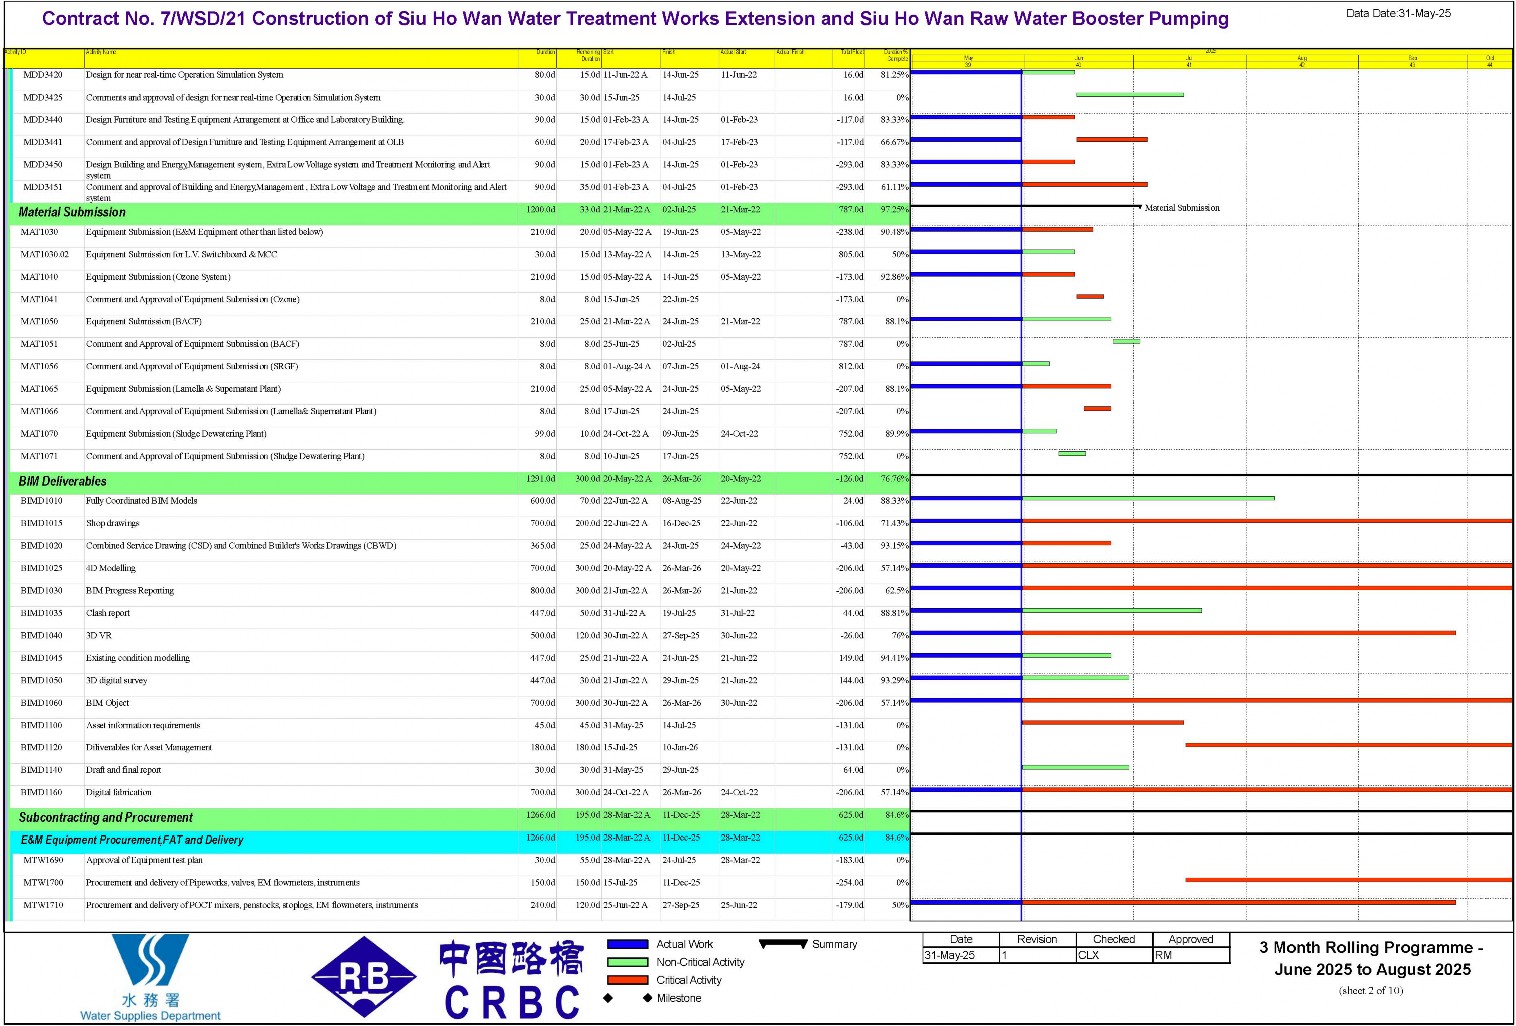1516x1026 pixels.
Task: Select the '4D Modelling' activity name
Action: (110, 568)
